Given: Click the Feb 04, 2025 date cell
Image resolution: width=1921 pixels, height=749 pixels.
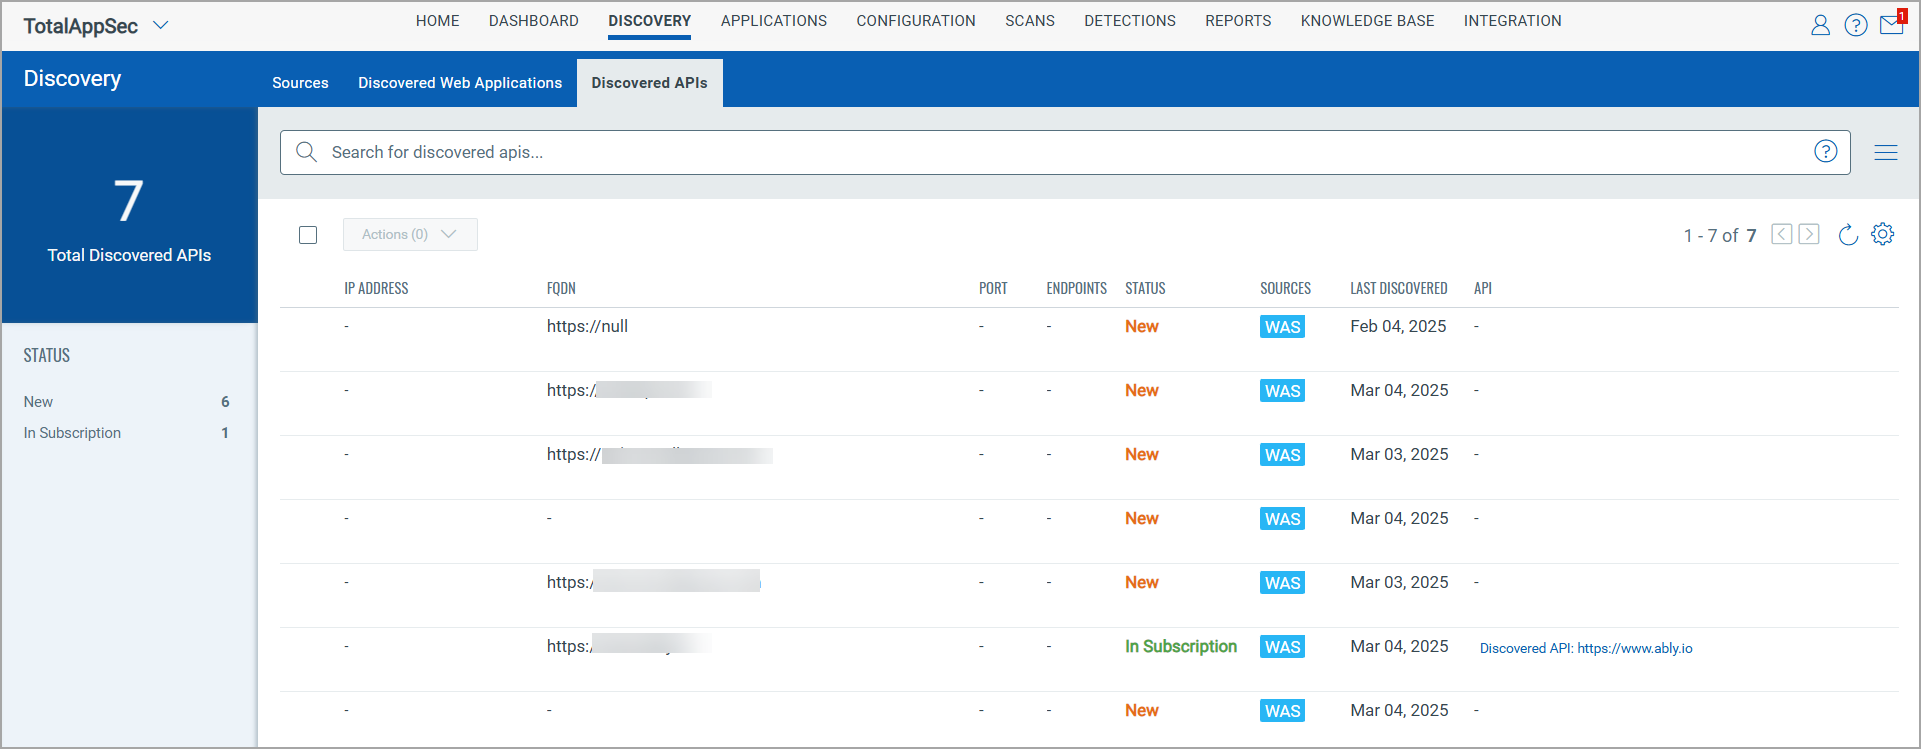Looking at the screenshot, I should point(1398,326).
